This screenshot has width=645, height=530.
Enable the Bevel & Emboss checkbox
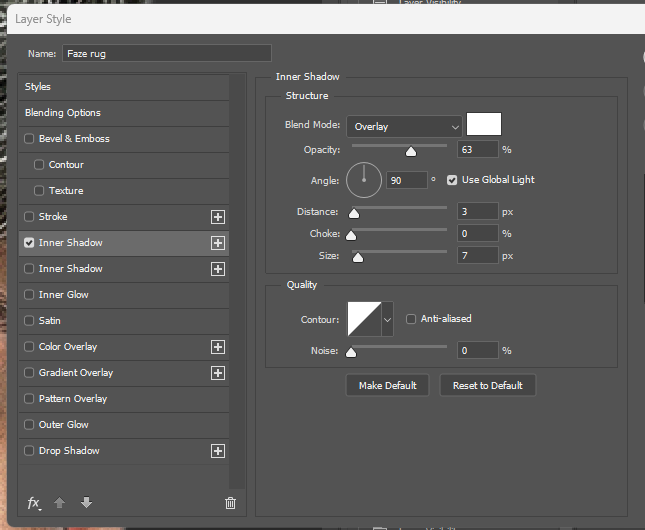point(29,139)
